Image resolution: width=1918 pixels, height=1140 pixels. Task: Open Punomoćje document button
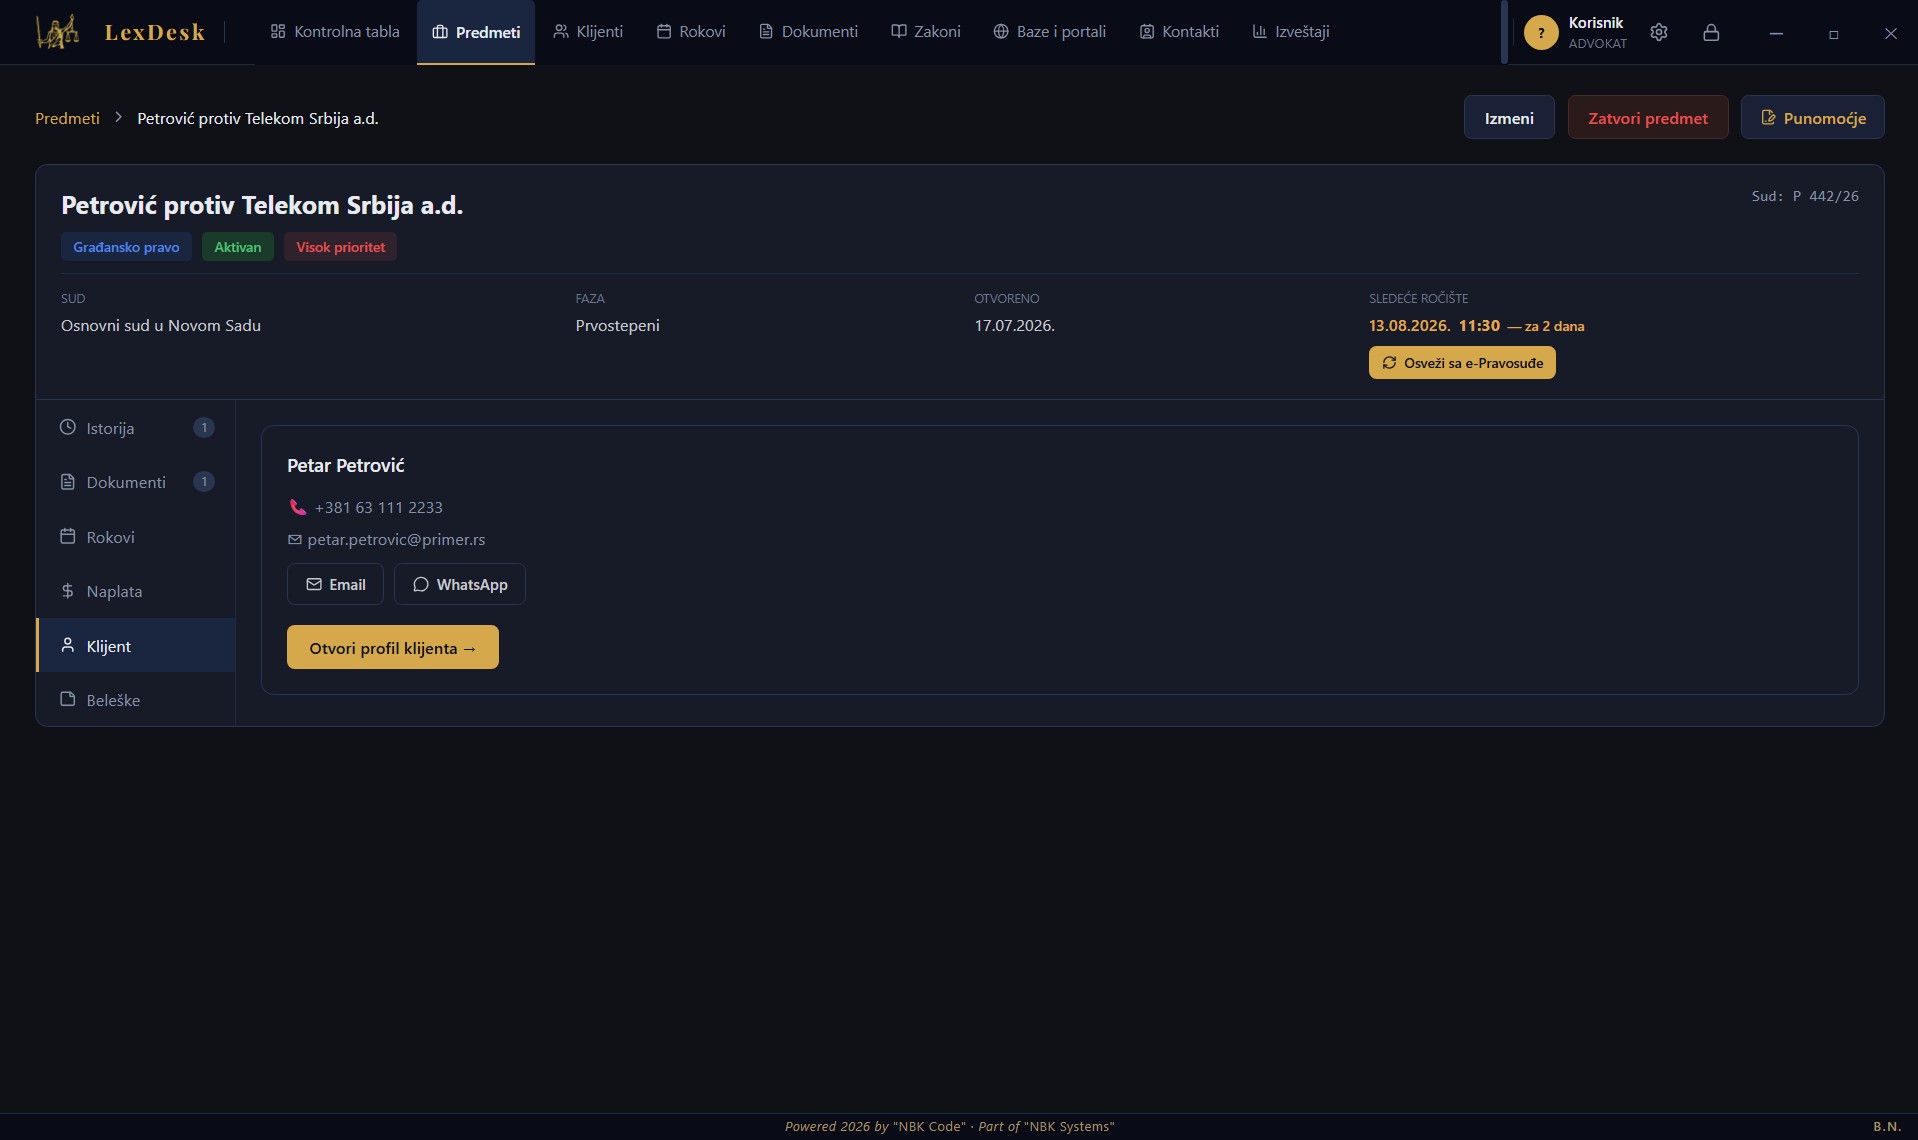[x=1812, y=118]
